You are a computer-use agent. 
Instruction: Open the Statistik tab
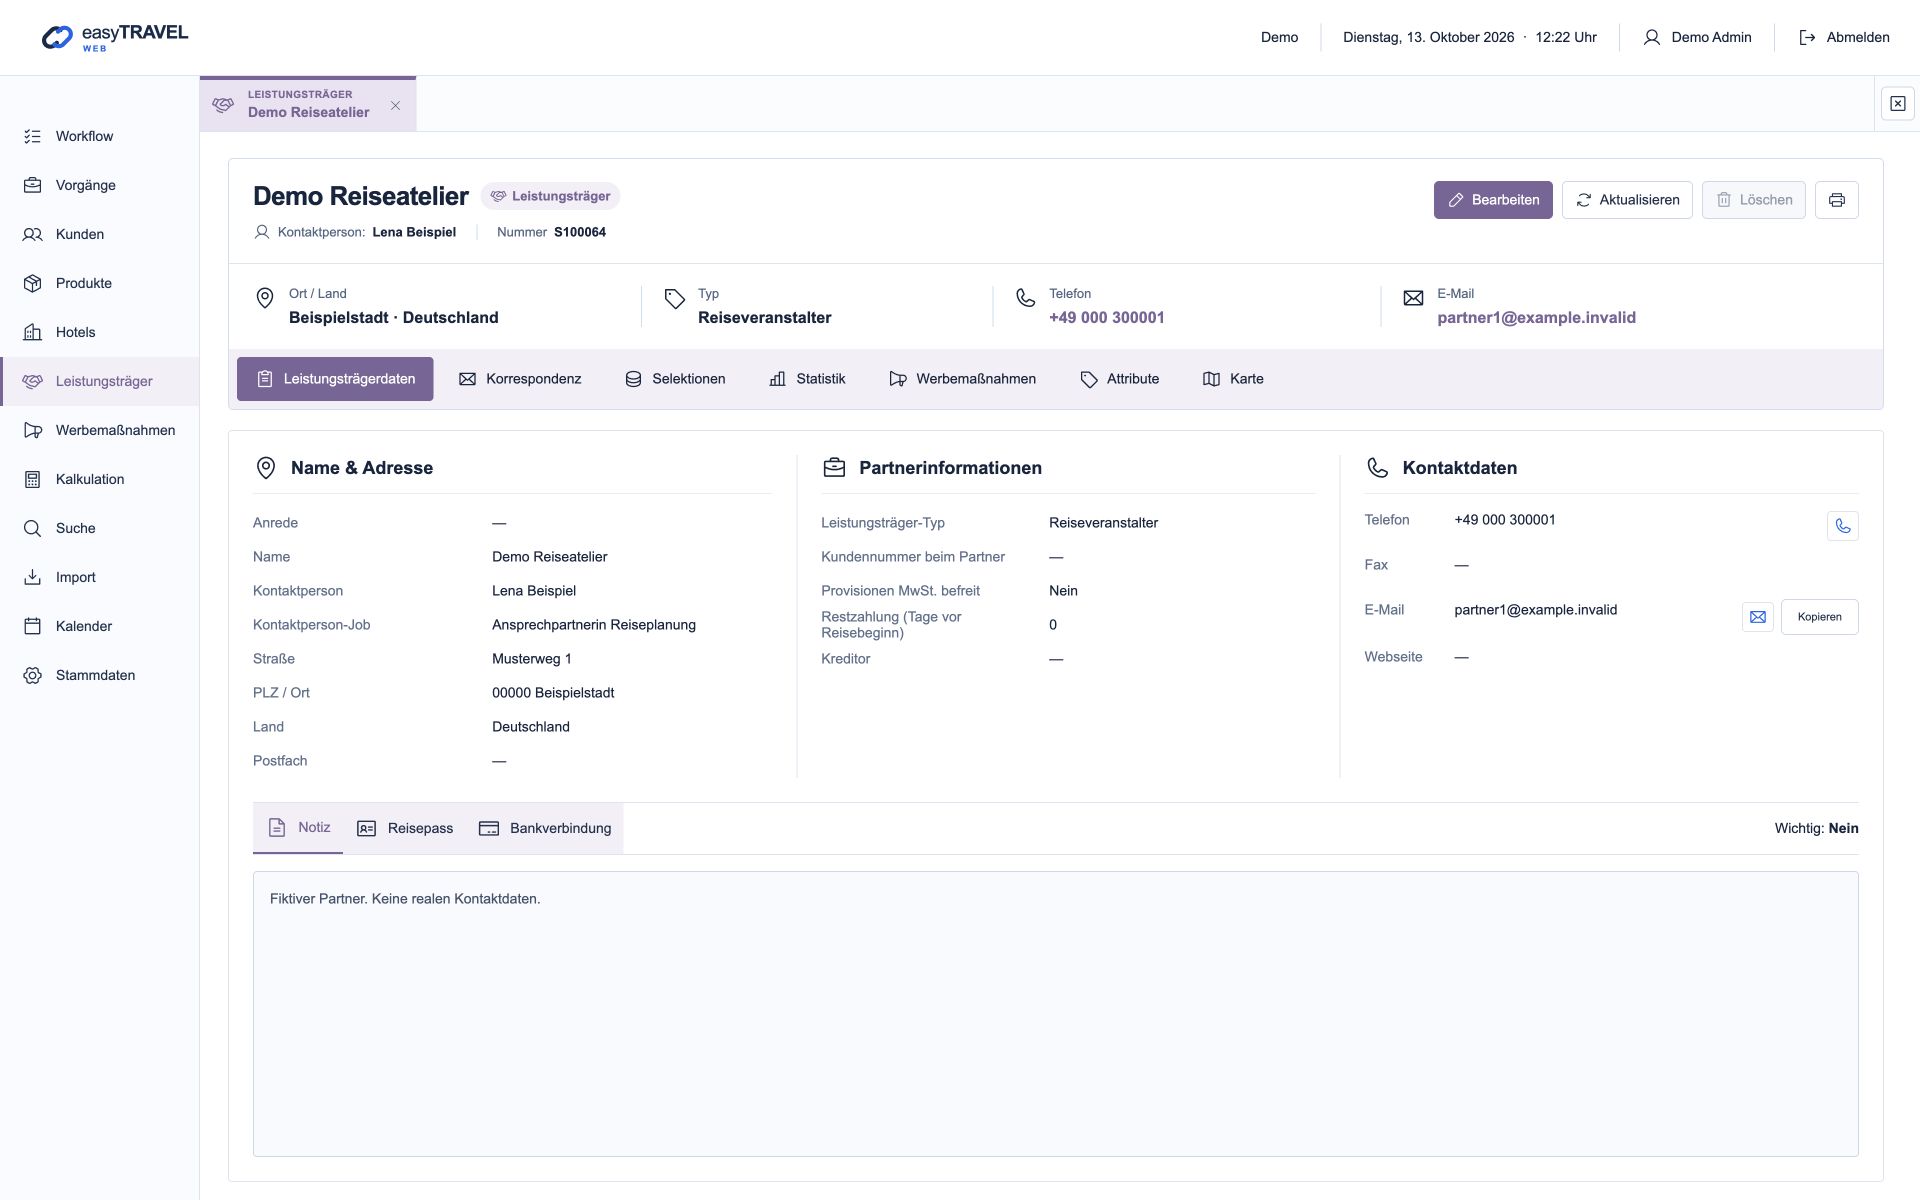coord(807,379)
